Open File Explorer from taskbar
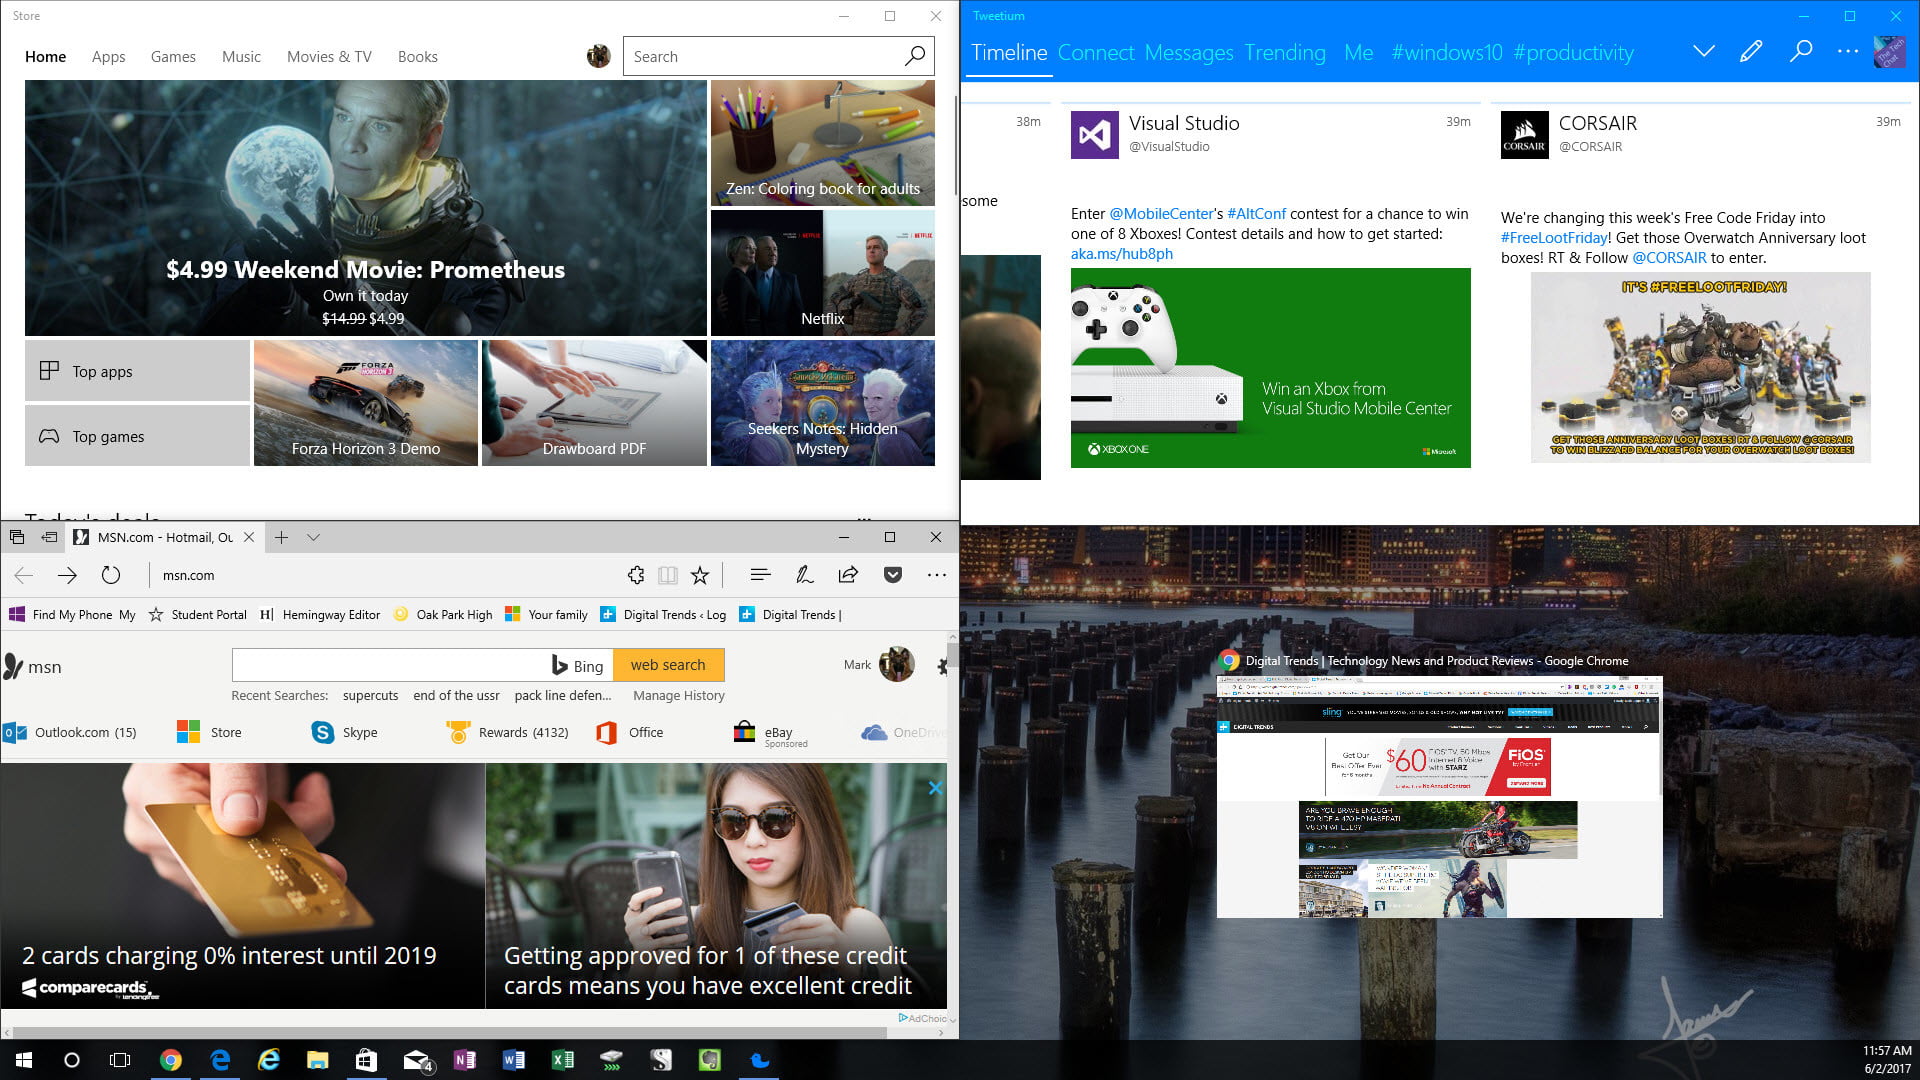 point(317,1060)
